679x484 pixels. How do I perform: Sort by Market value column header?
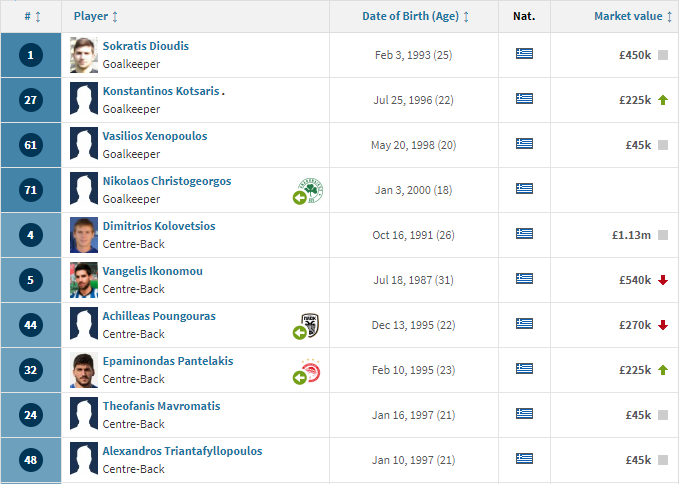pos(633,16)
